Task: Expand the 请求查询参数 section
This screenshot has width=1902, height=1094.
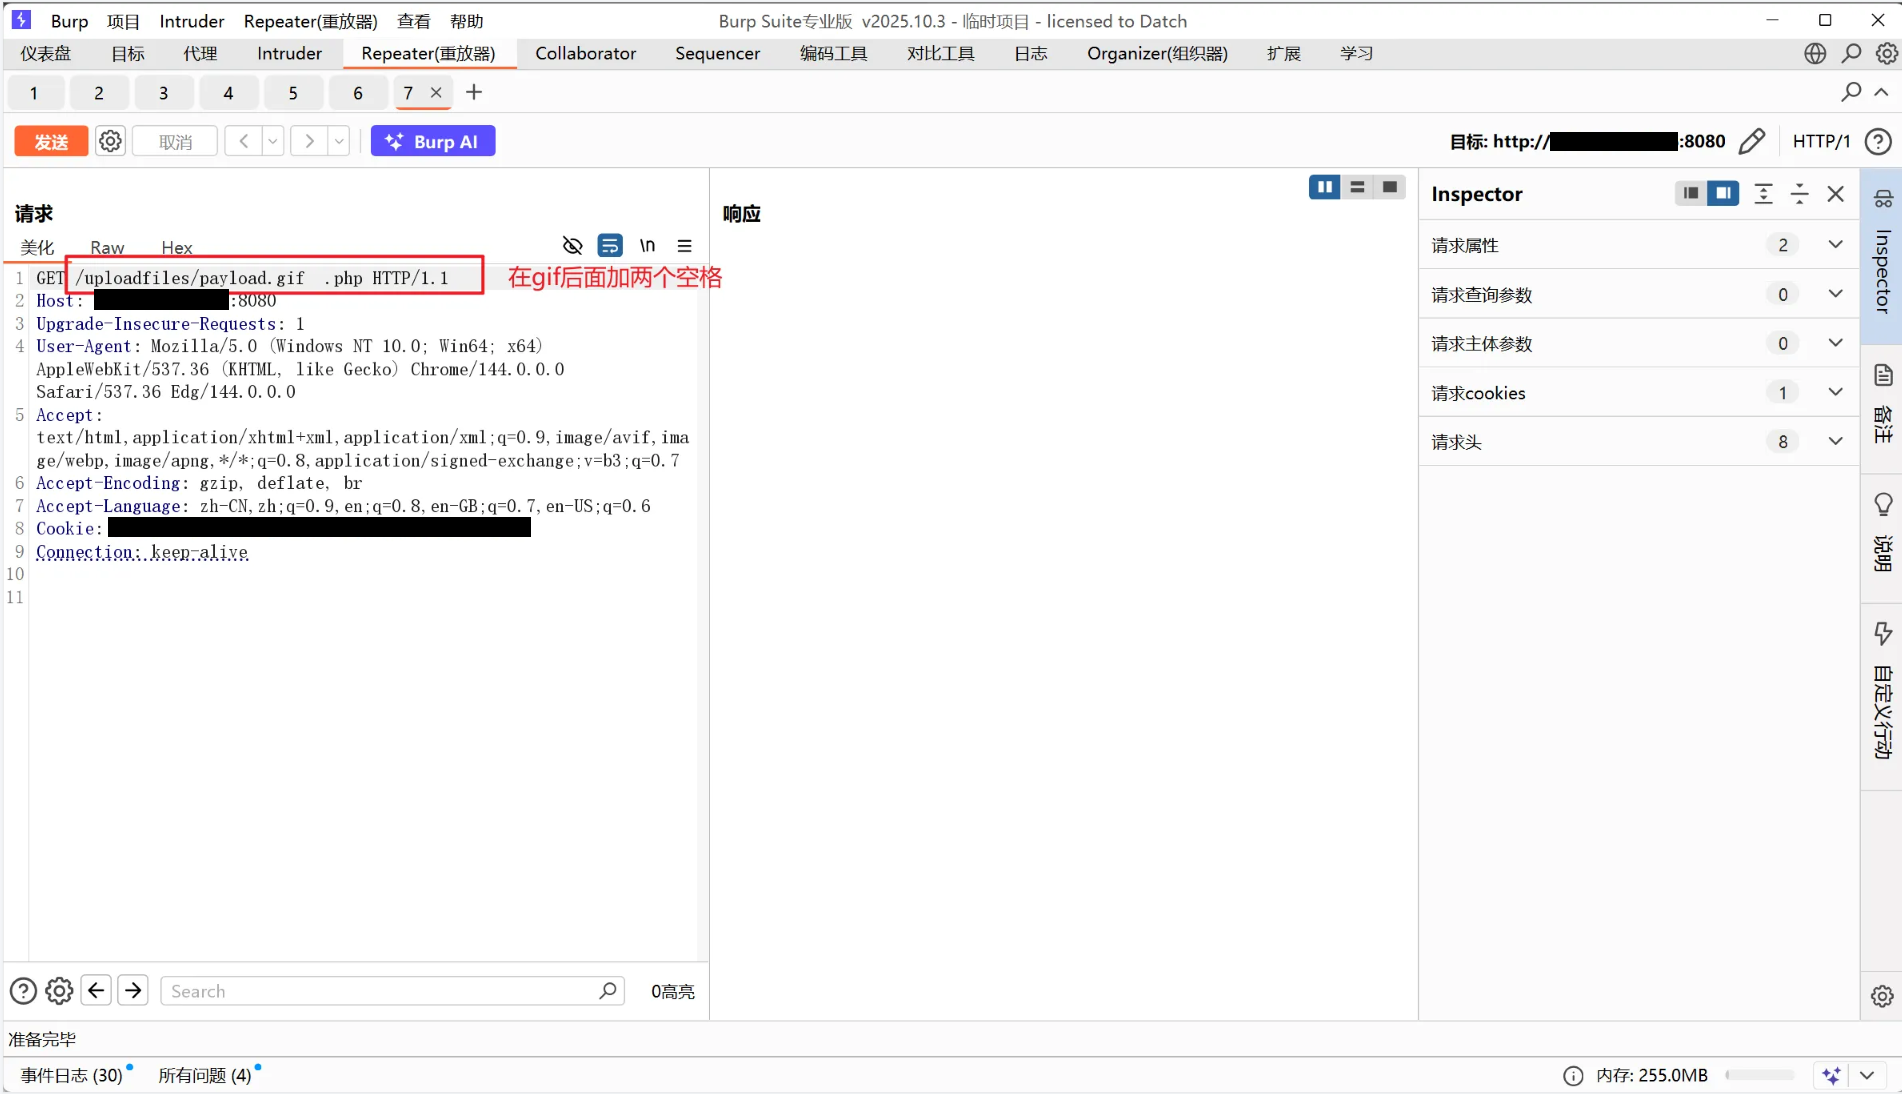Action: click(1638, 294)
